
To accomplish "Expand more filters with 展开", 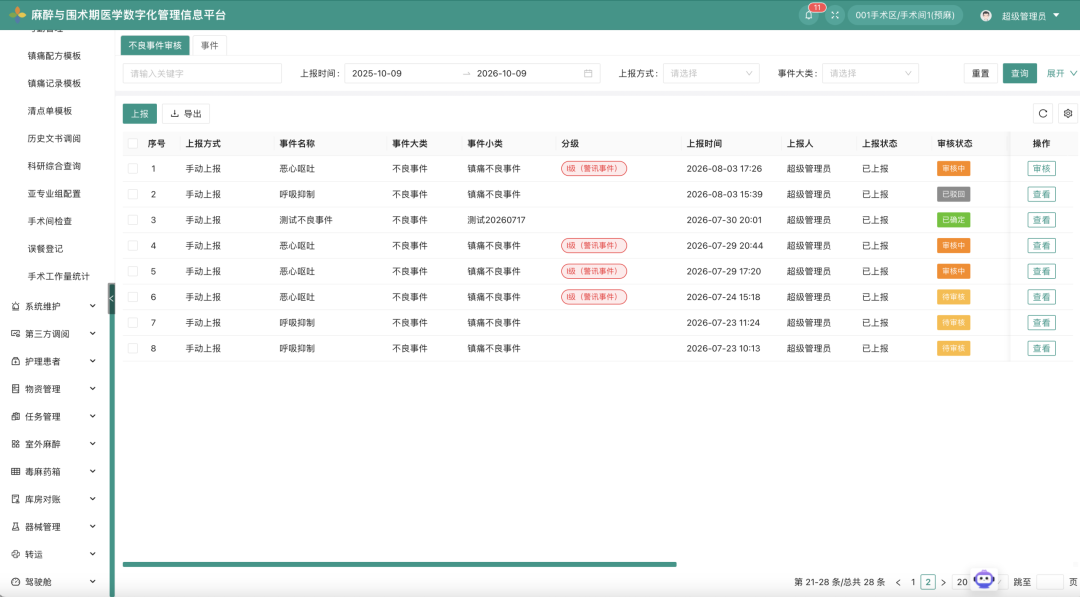I will [x=1061, y=74].
